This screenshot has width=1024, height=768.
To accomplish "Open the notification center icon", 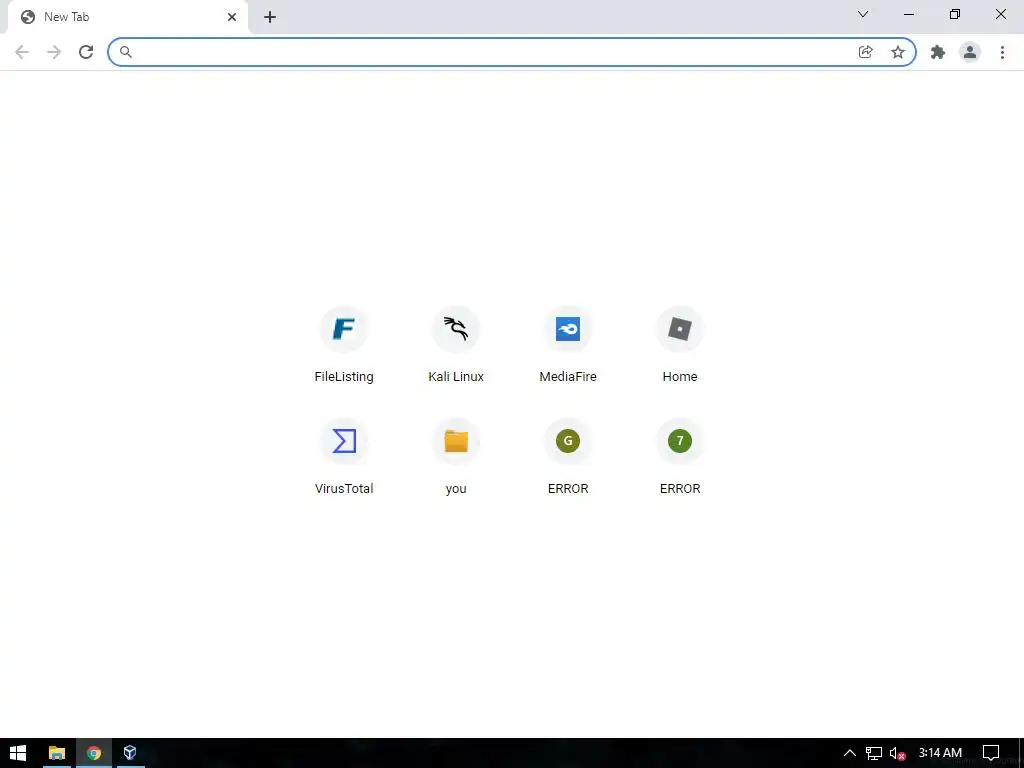I will (x=991, y=753).
